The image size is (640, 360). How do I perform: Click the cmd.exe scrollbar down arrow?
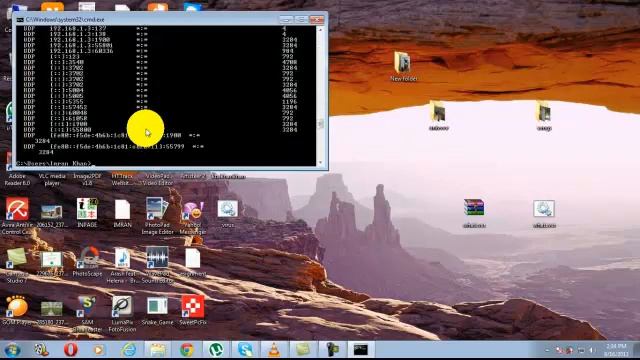[x=320, y=163]
